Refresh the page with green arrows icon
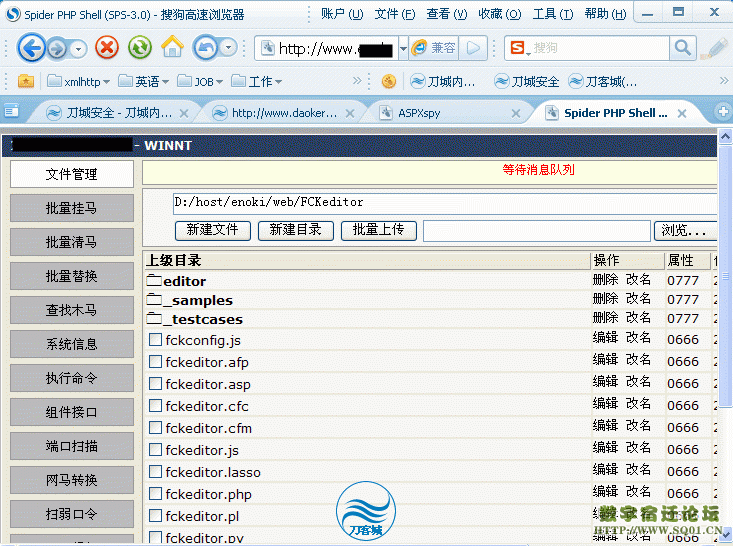 (x=140, y=48)
